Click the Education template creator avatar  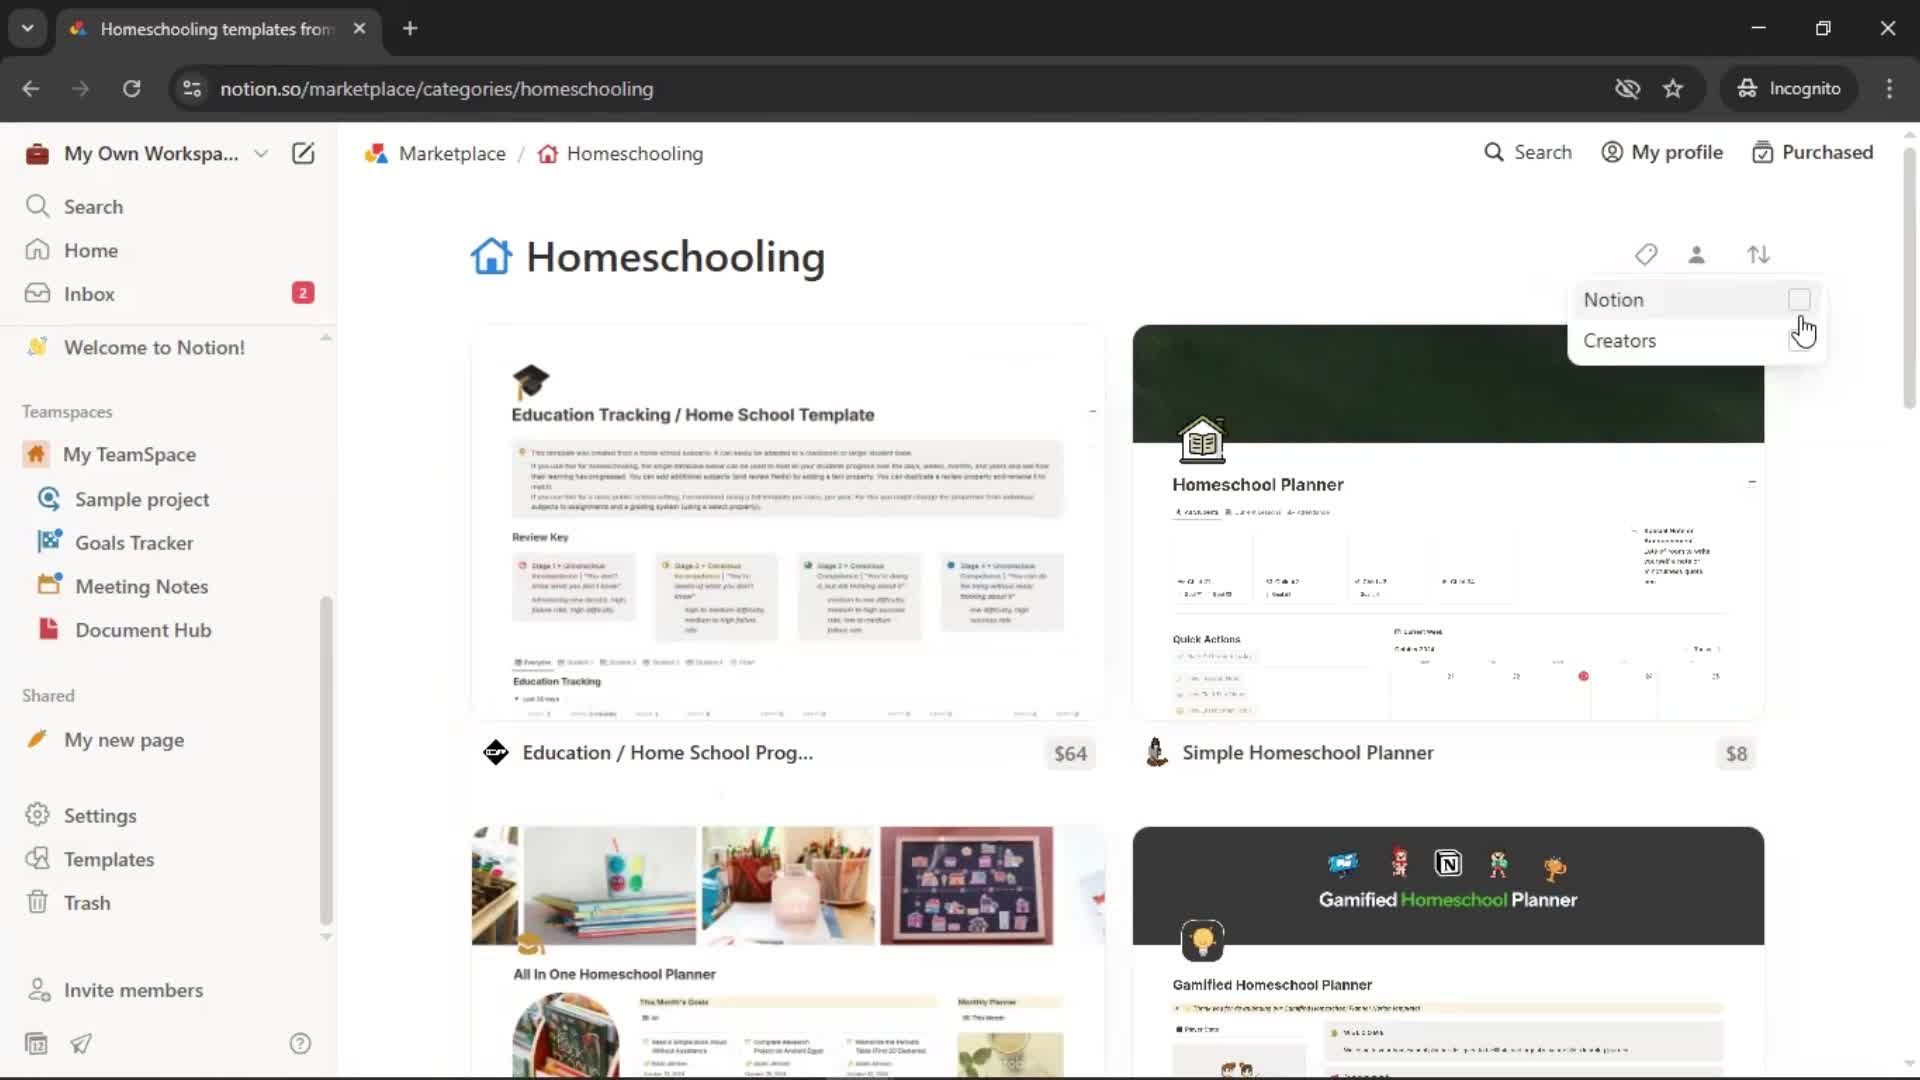tap(495, 753)
